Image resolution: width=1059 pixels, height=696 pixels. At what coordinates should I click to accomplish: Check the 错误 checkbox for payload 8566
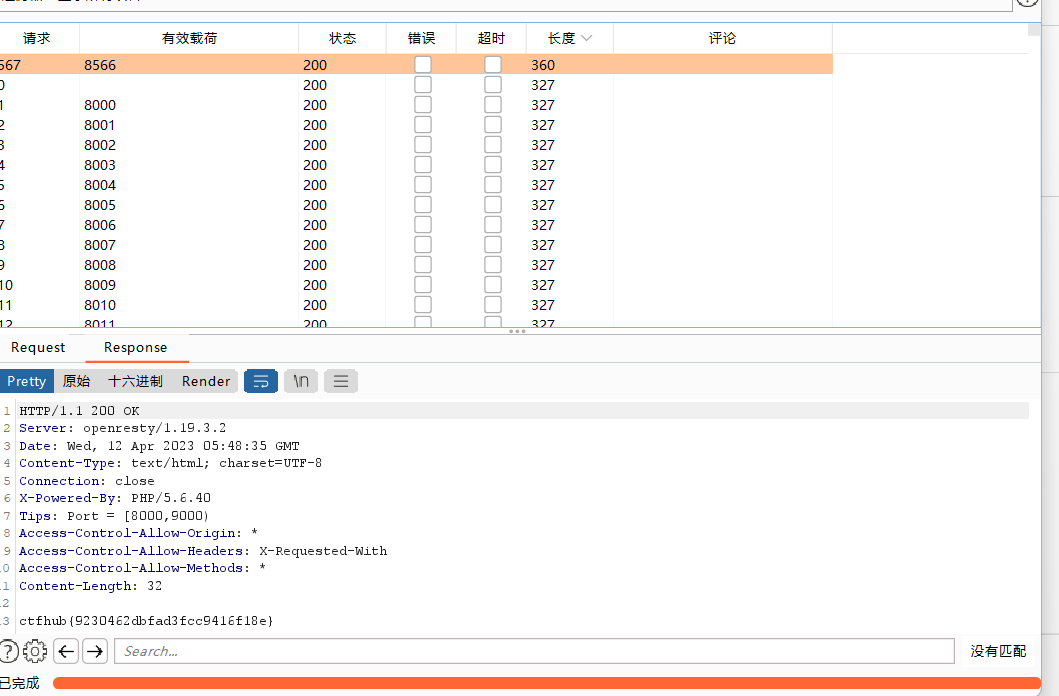coord(422,63)
